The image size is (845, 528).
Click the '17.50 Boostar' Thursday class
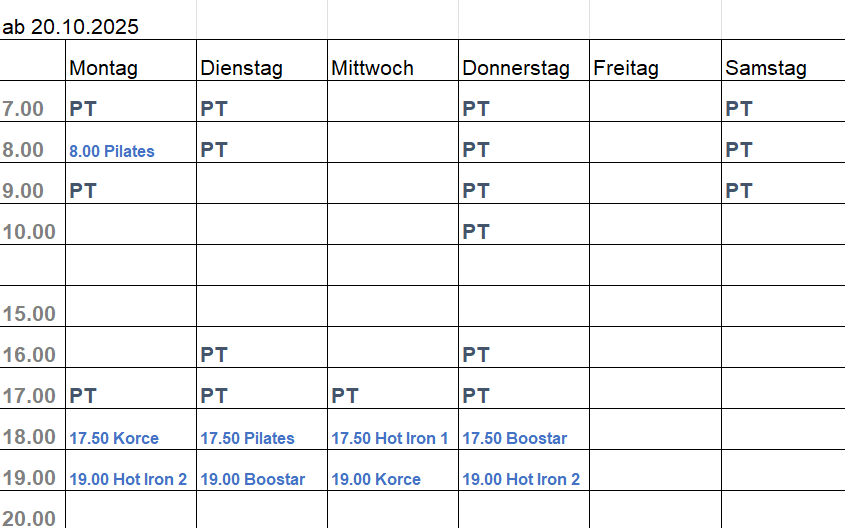coord(514,438)
